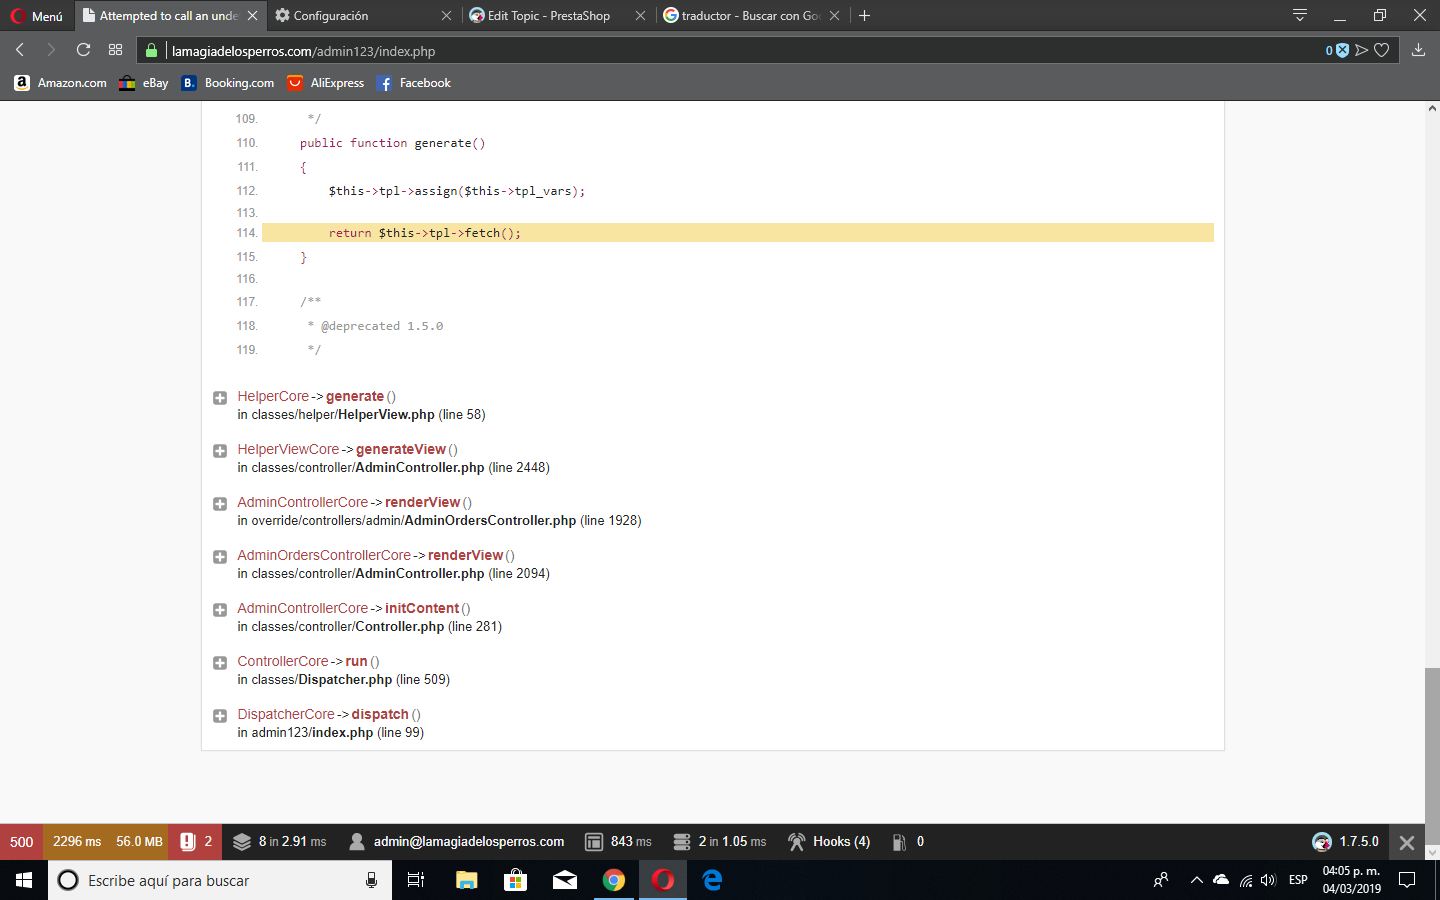Viewport: 1440px width, 900px height.
Task: Go forward to the next page
Action: [51, 50]
